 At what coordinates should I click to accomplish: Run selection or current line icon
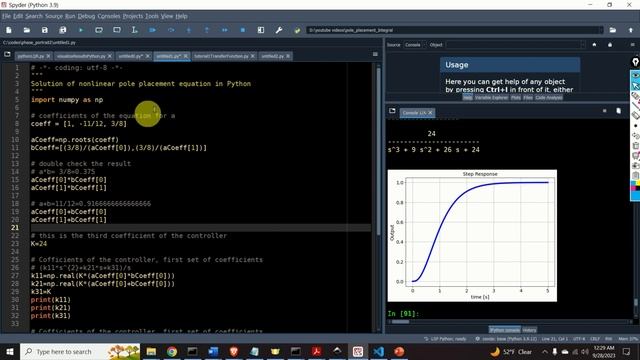(135, 30)
